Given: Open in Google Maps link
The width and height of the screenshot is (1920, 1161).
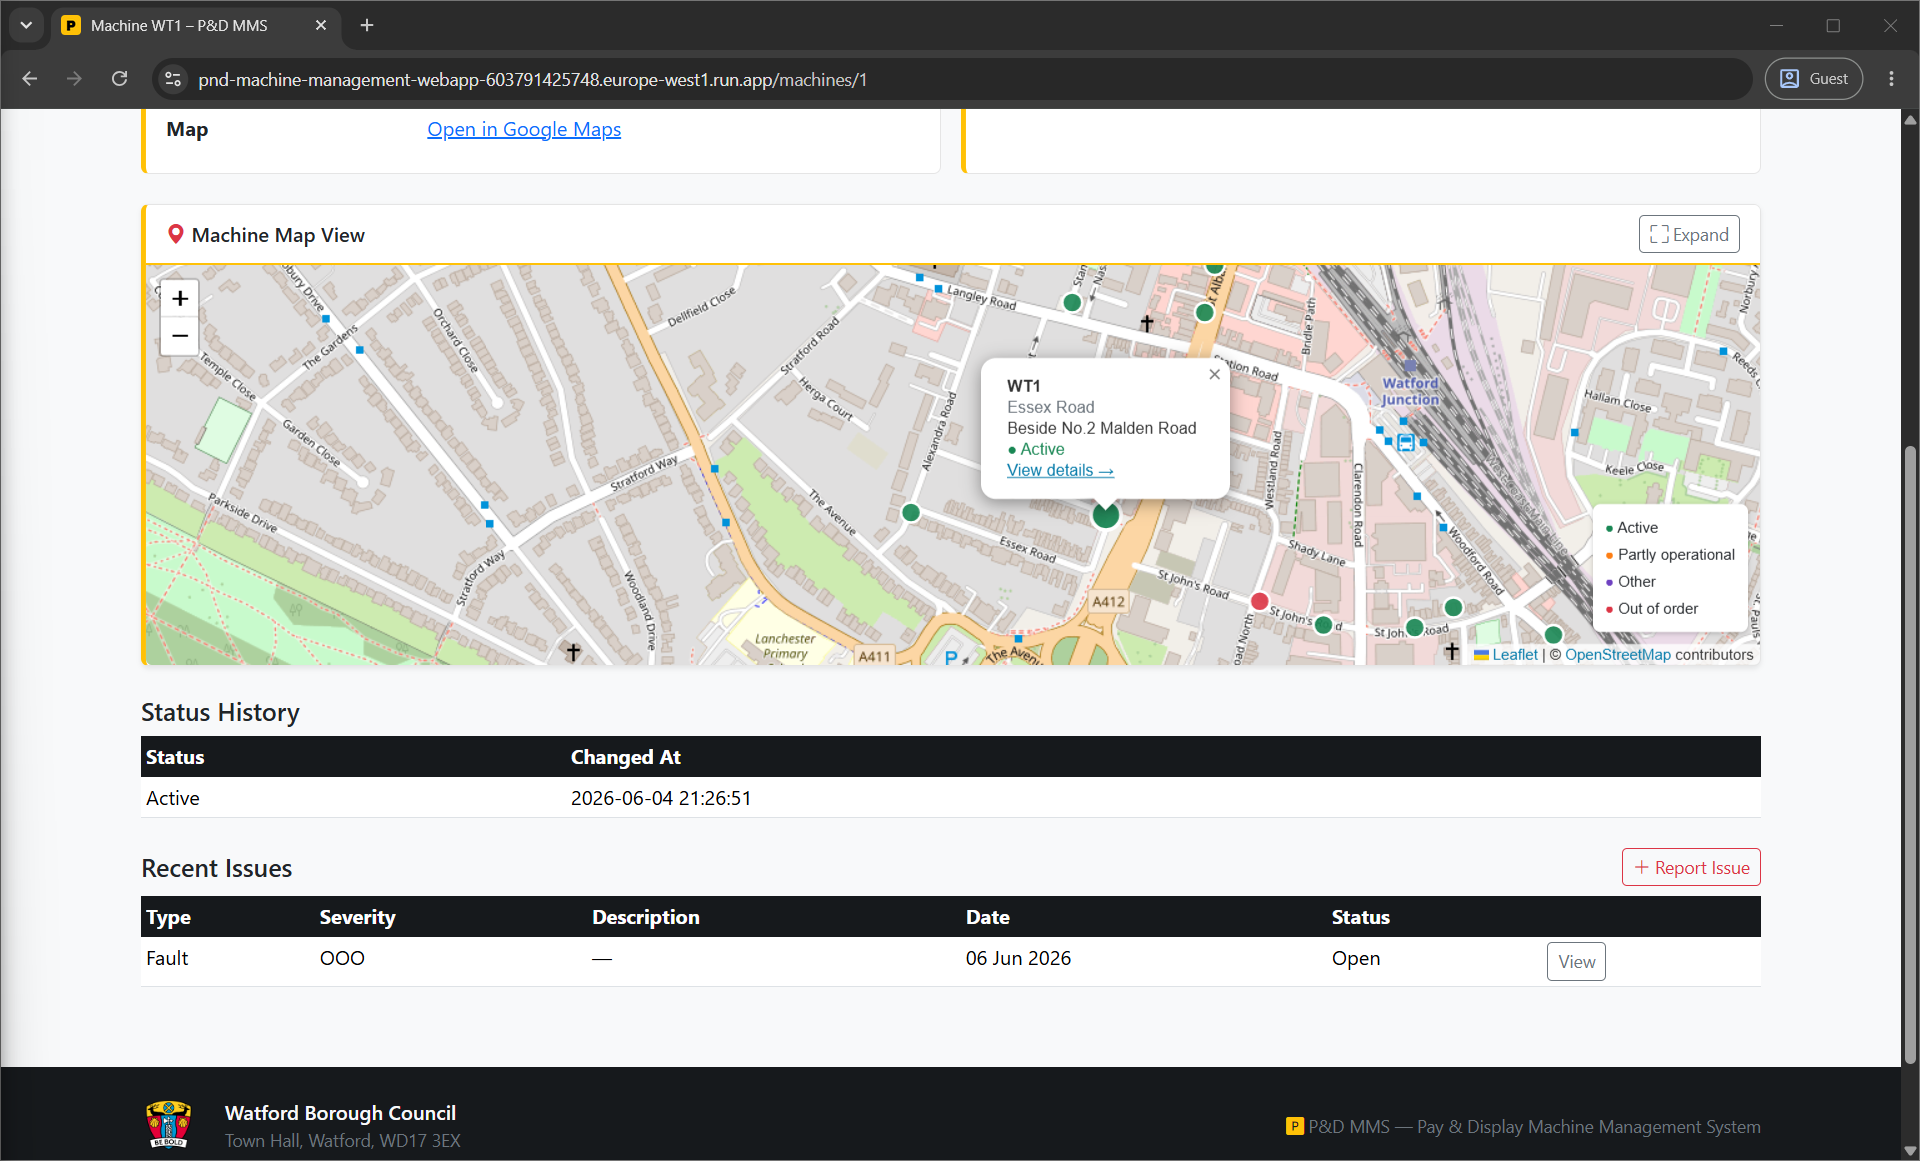Looking at the screenshot, I should coord(524,129).
